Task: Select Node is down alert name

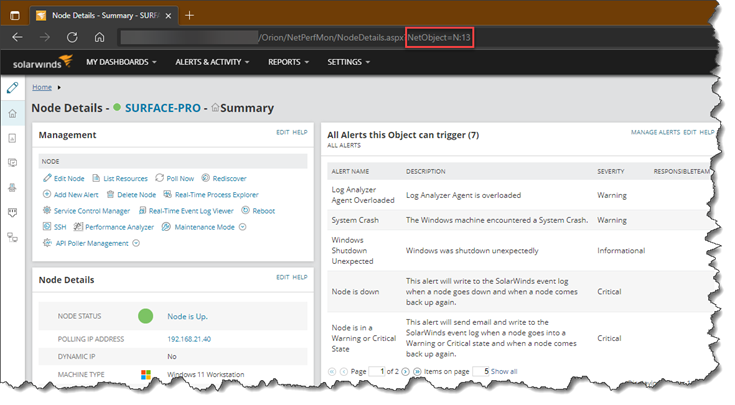Action: (x=355, y=292)
